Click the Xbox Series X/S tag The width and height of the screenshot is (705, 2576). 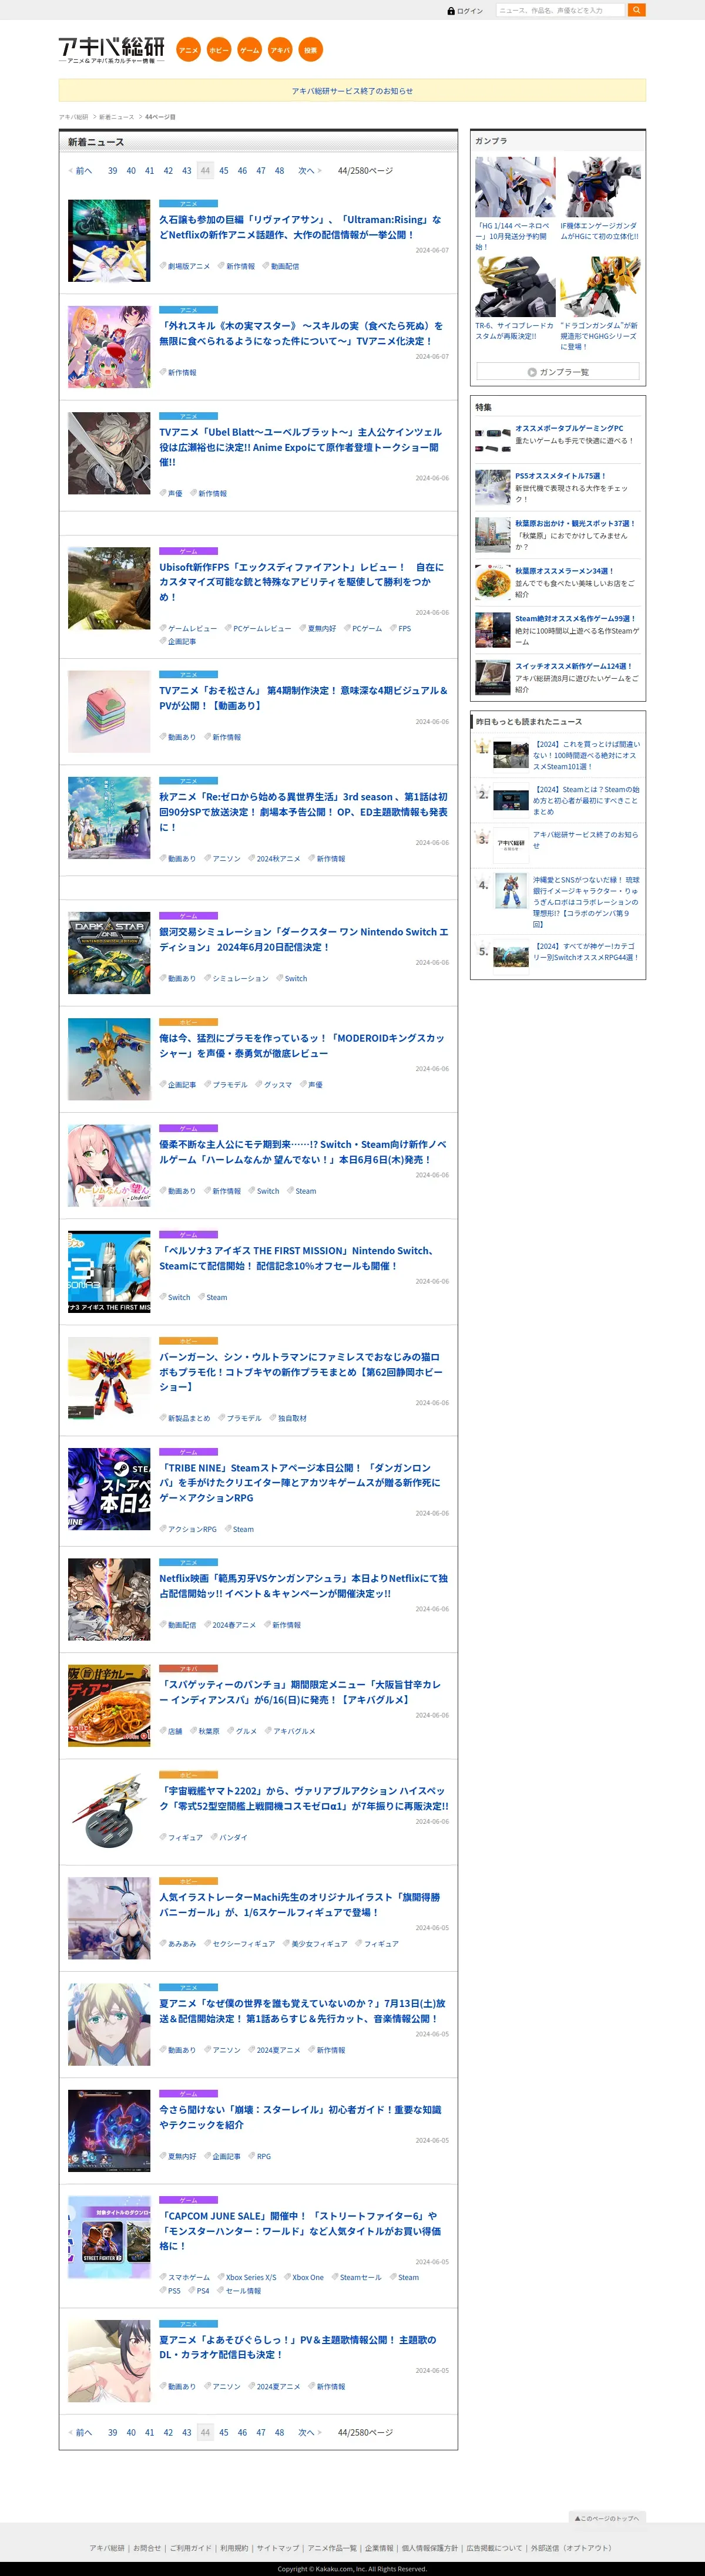point(250,2278)
